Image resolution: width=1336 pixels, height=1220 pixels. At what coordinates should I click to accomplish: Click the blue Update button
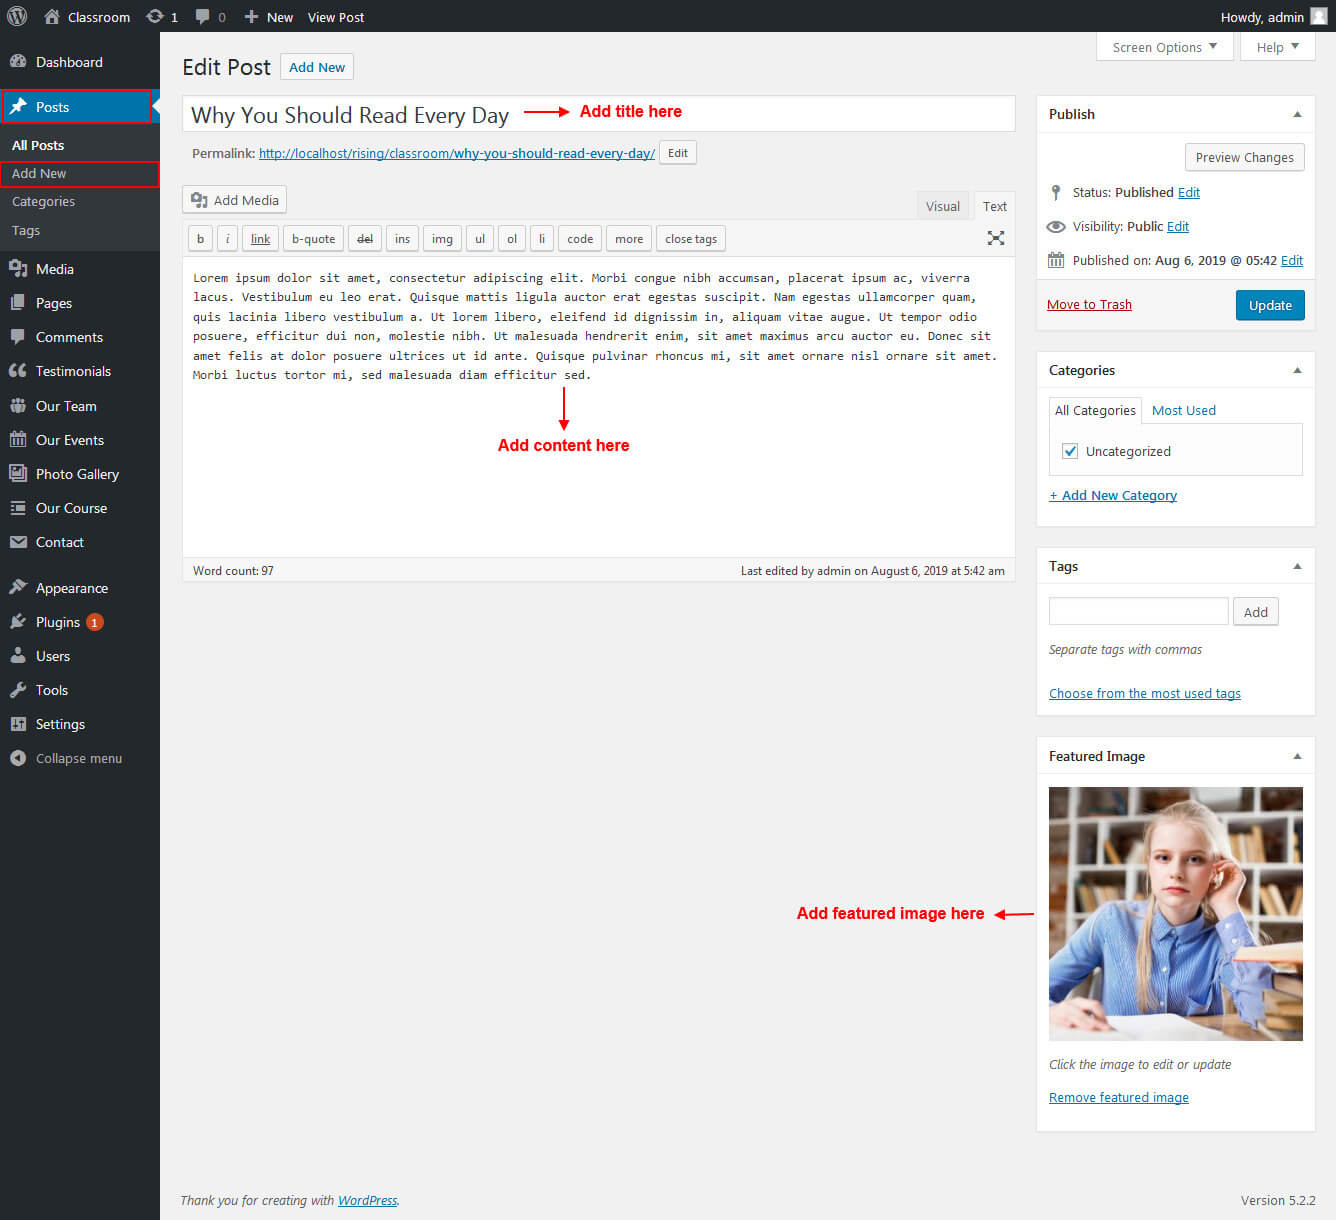click(1269, 305)
